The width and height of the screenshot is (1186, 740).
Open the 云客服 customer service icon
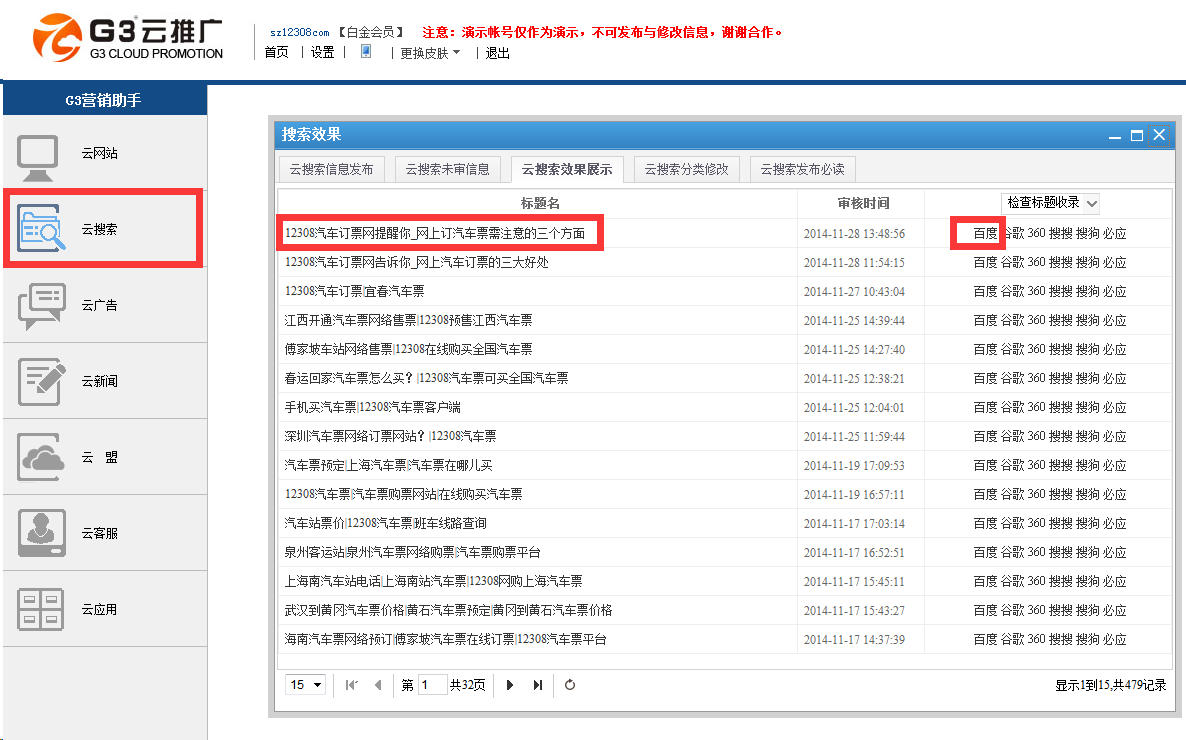tap(42, 533)
